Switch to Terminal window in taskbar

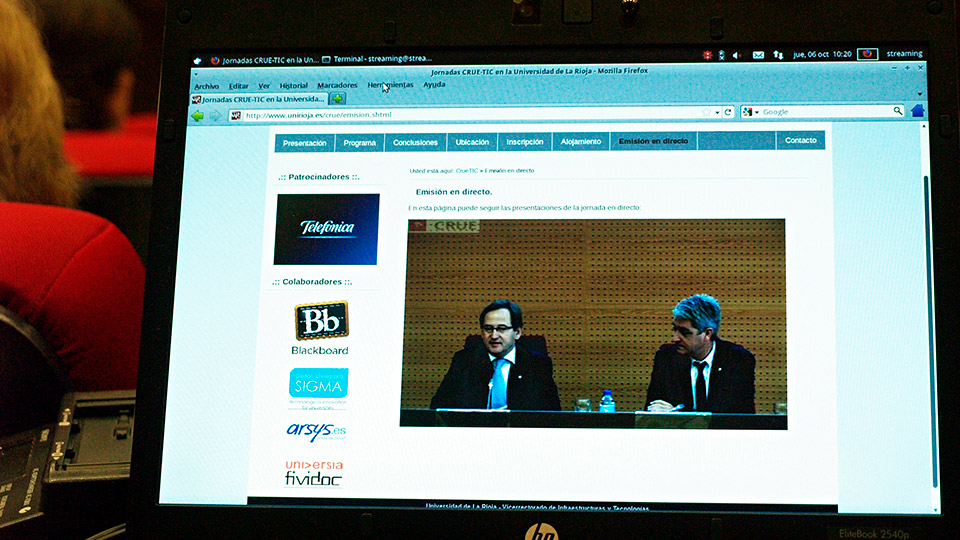point(377,59)
